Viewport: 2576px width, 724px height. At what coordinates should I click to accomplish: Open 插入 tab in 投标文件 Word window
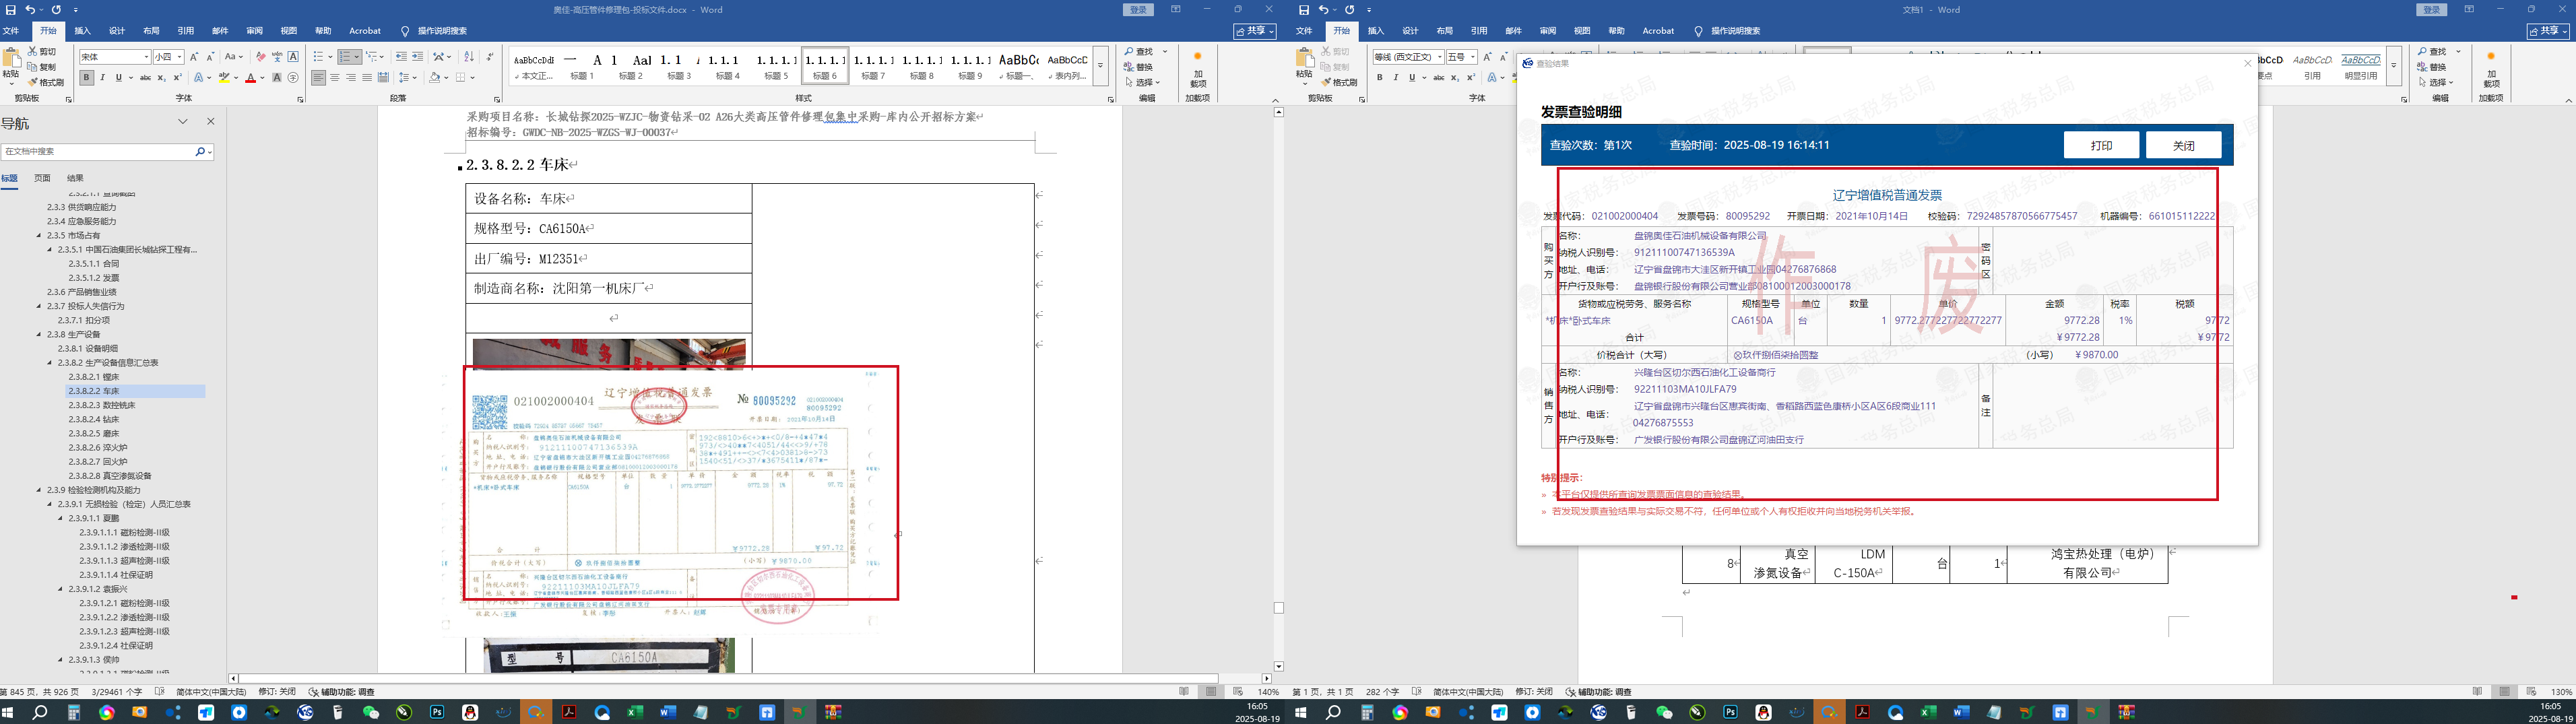point(82,31)
